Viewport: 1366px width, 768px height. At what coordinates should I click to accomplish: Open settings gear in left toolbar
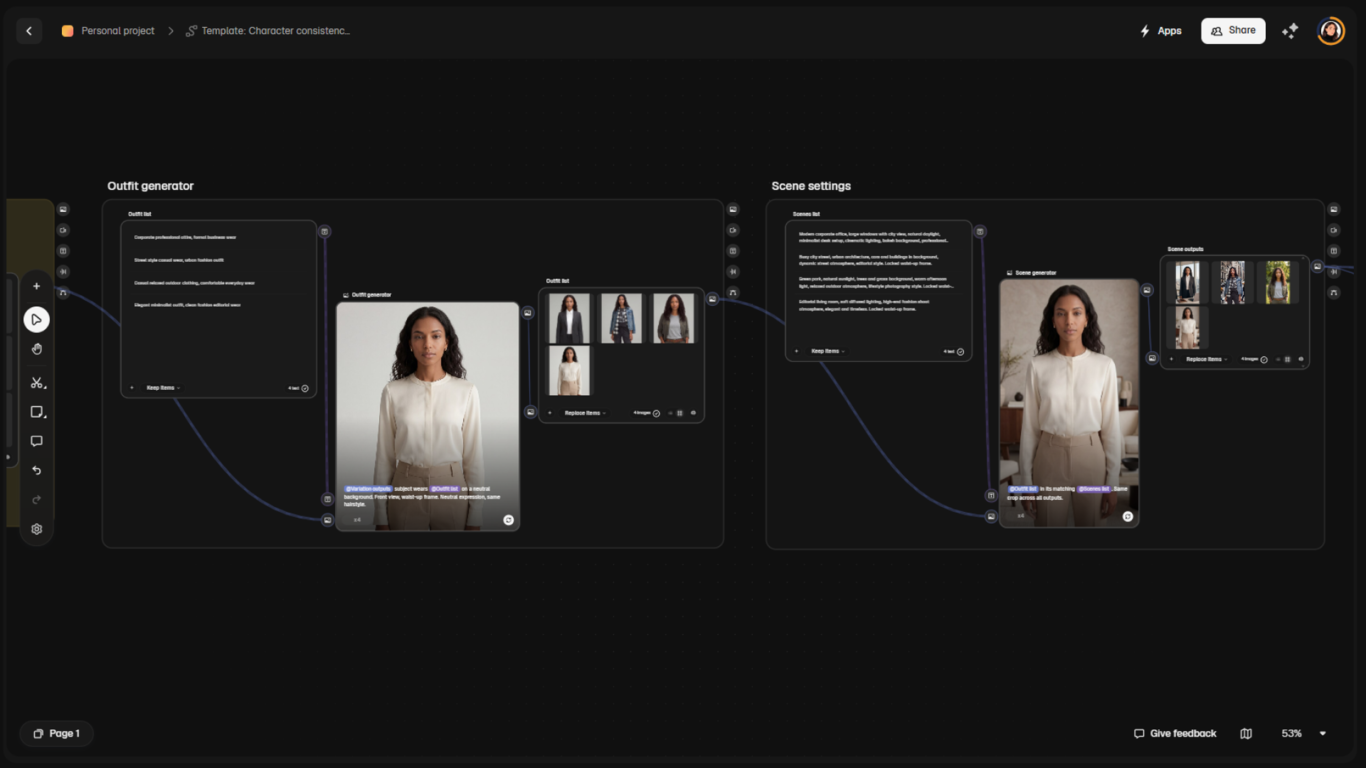(x=37, y=529)
